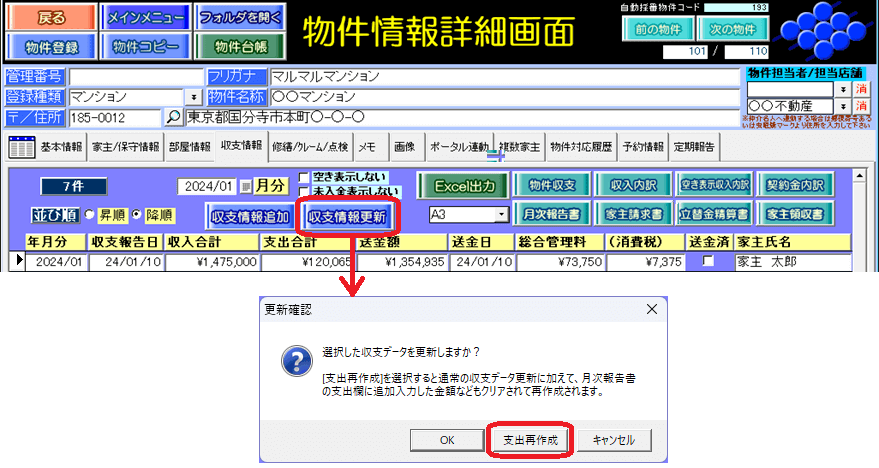Check the 送金済 checkbox for 2024/01 row
The width and height of the screenshot is (879, 468).
point(708,261)
